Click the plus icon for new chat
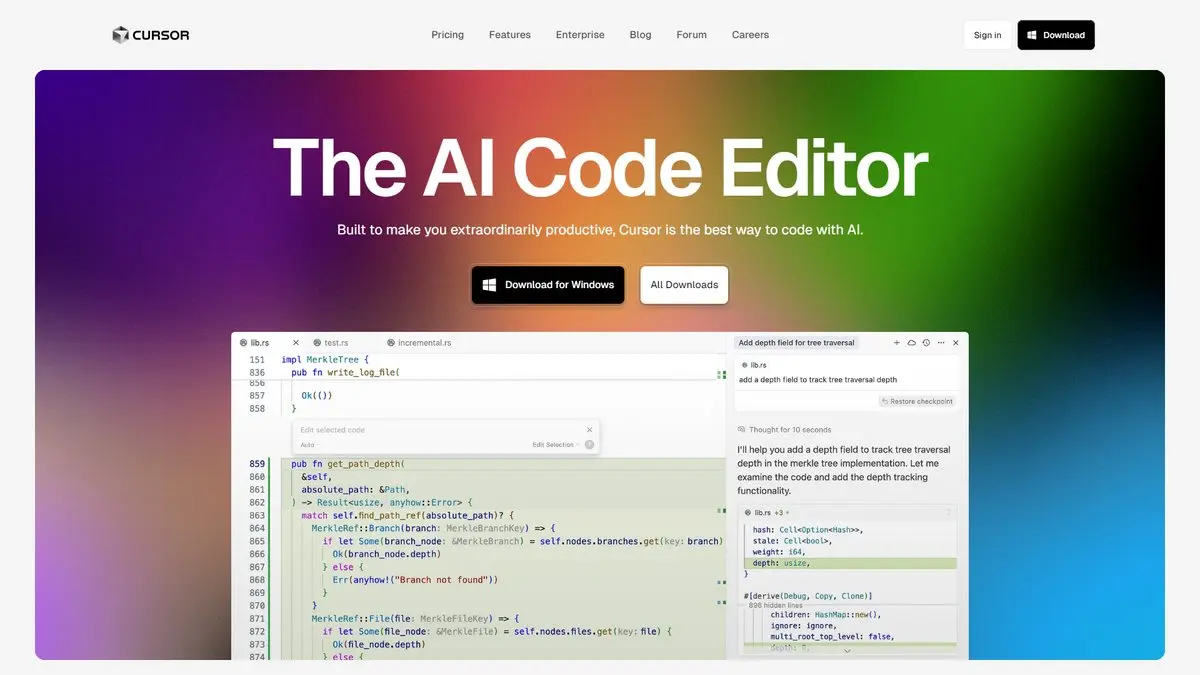This screenshot has width=1200, height=675. [x=897, y=343]
